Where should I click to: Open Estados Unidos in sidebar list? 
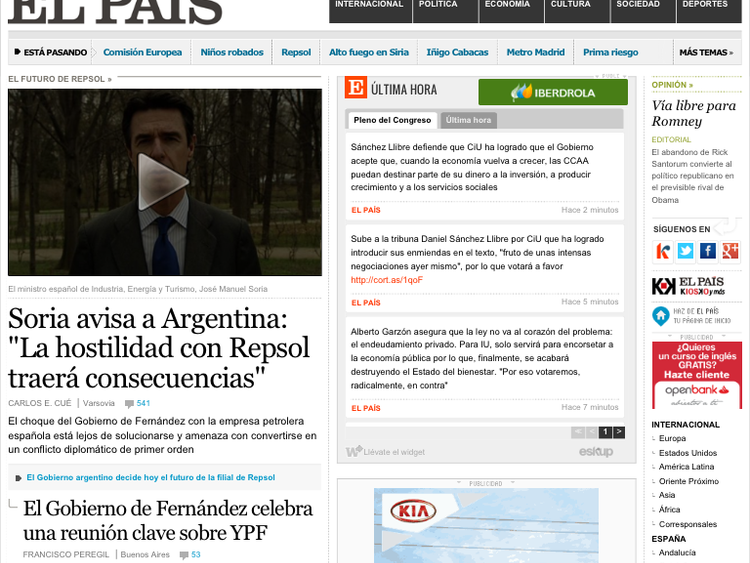point(688,453)
